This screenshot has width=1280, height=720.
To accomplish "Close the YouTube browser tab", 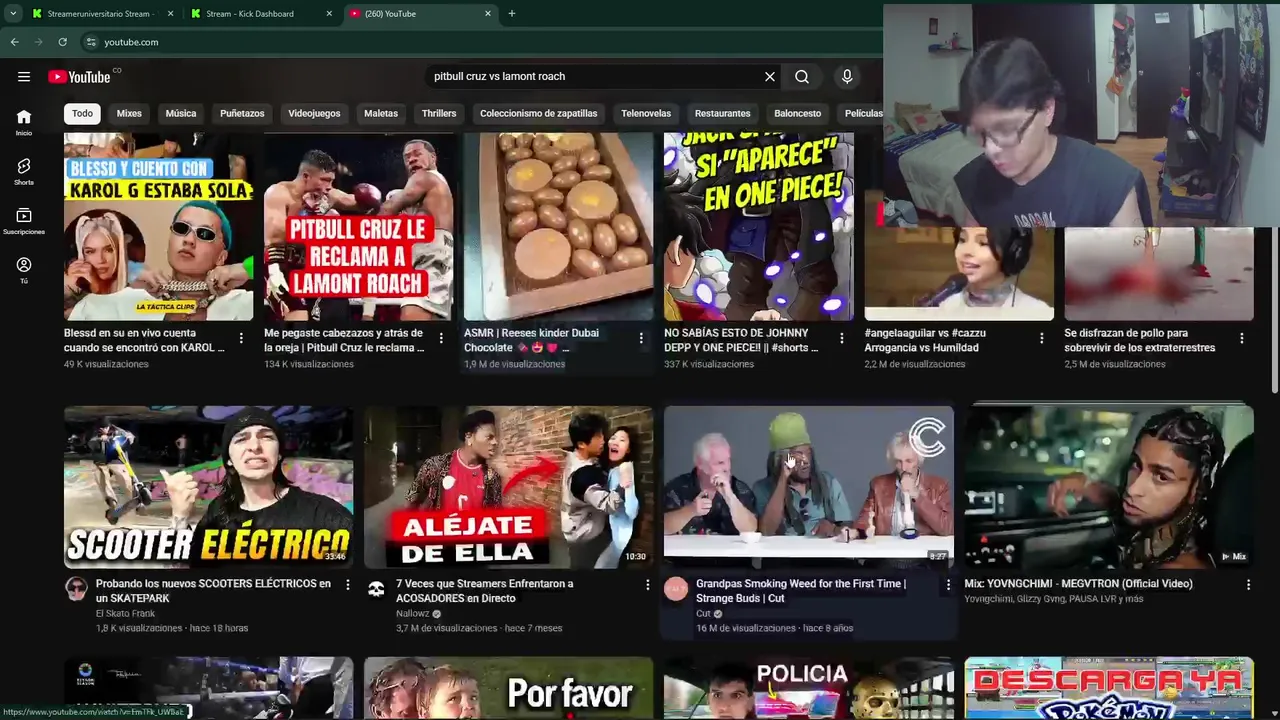I will [488, 14].
